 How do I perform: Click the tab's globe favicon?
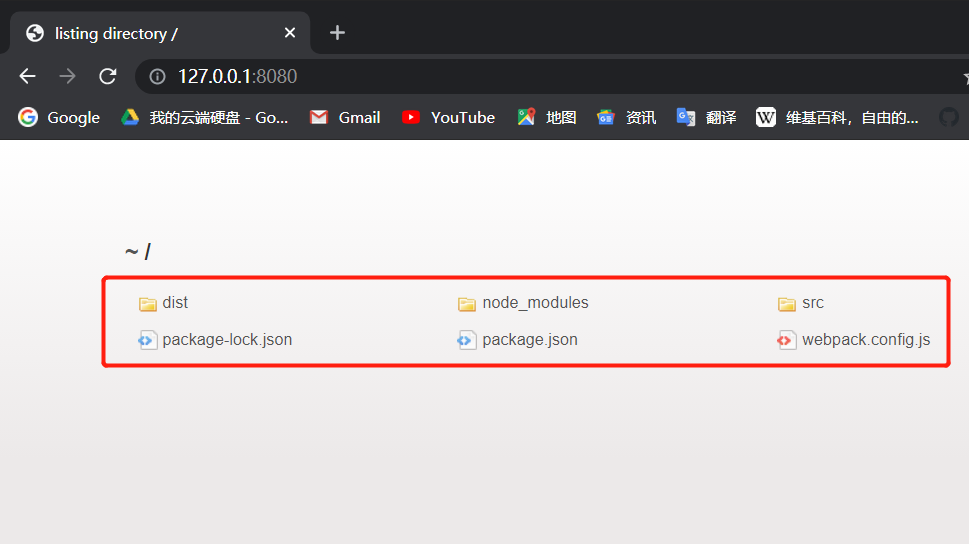point(35,33)
